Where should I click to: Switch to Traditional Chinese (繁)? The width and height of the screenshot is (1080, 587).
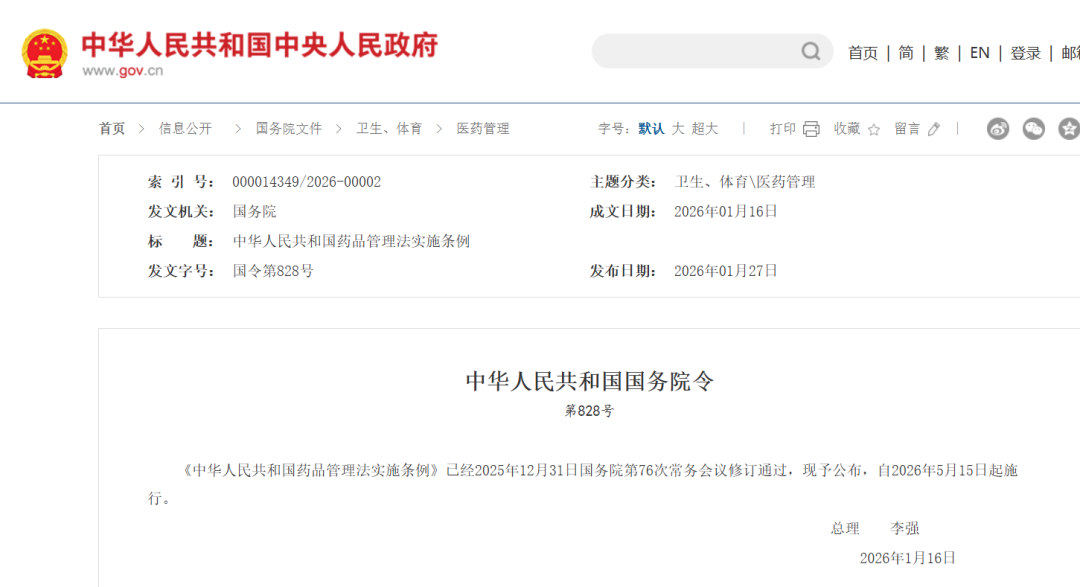coord(941,53)
